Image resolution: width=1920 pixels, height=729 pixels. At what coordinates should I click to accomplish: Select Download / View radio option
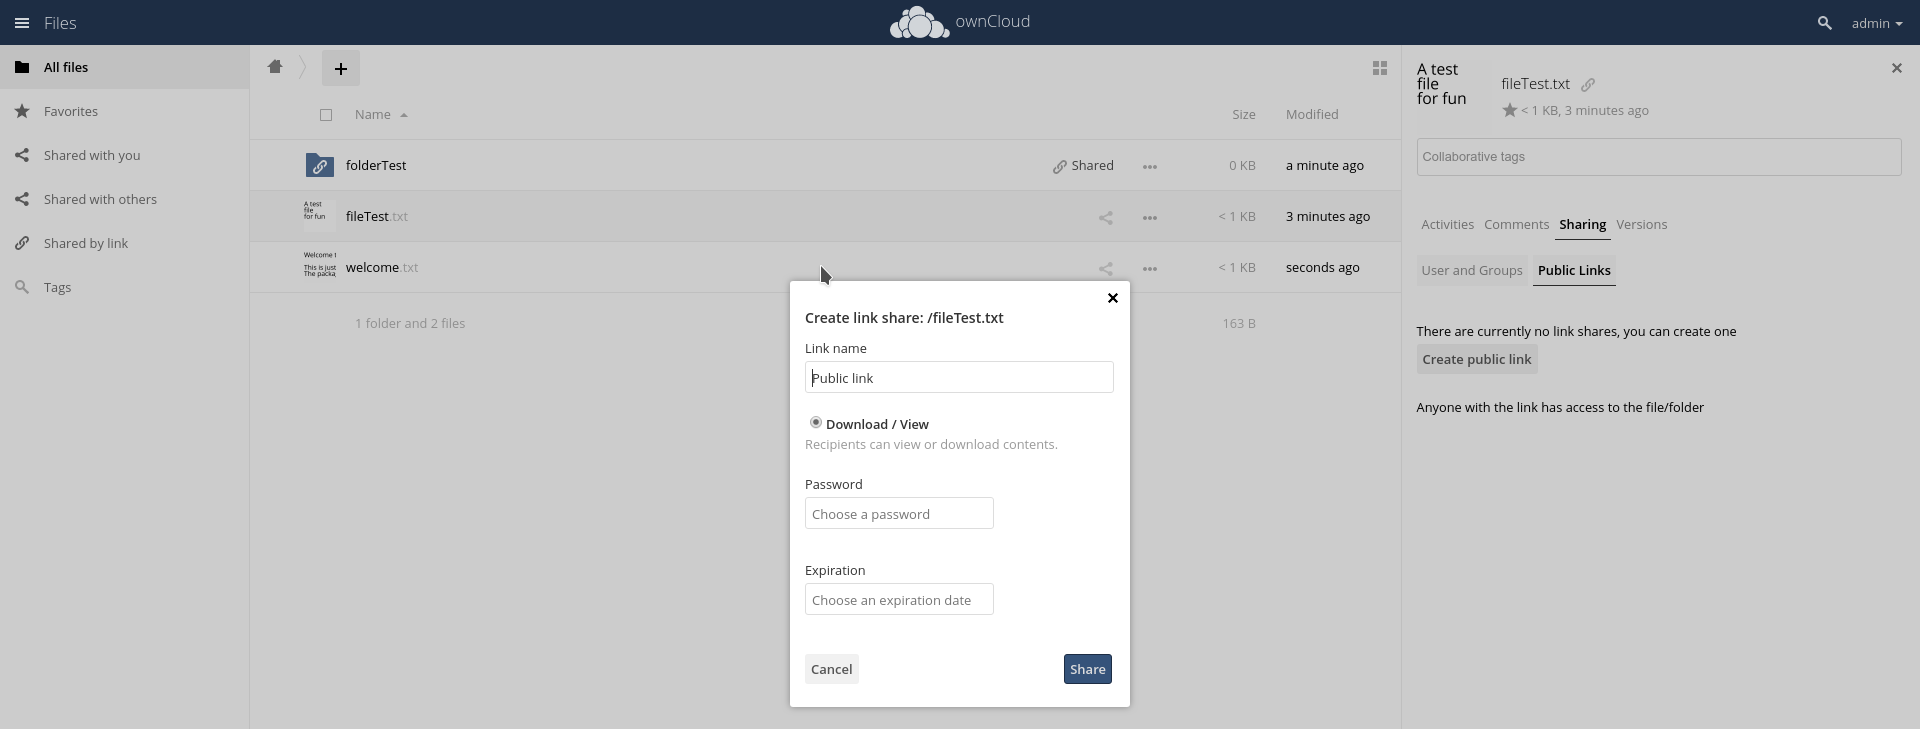click(816, 423)
